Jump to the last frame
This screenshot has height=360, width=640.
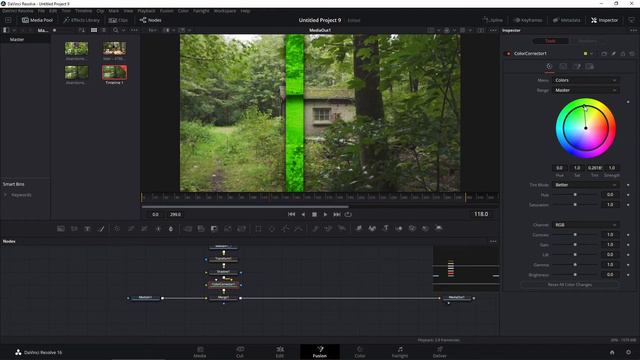(x=337, y=214)
